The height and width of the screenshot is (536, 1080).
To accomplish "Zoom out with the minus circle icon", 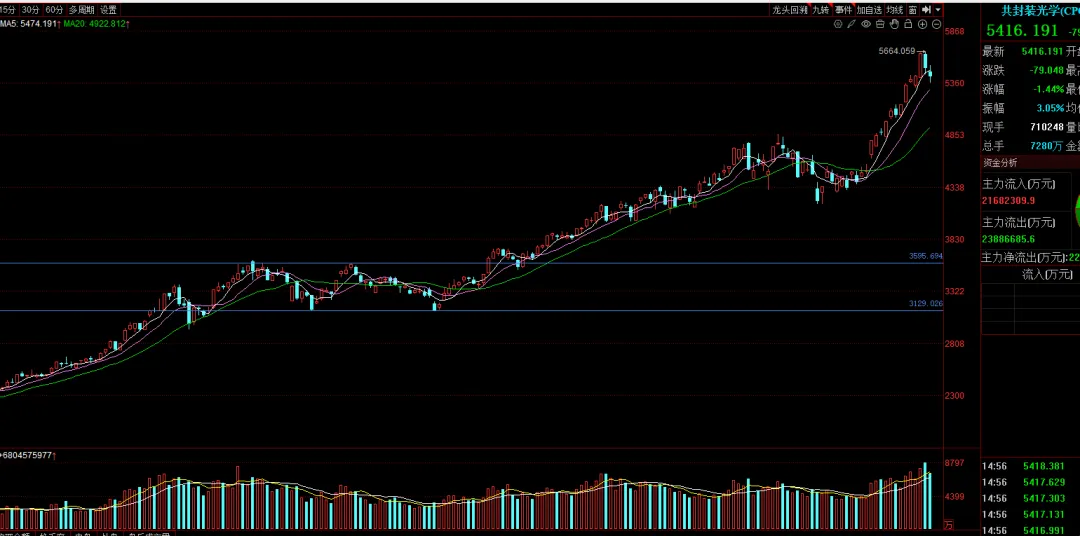I will tap(936, 24).
